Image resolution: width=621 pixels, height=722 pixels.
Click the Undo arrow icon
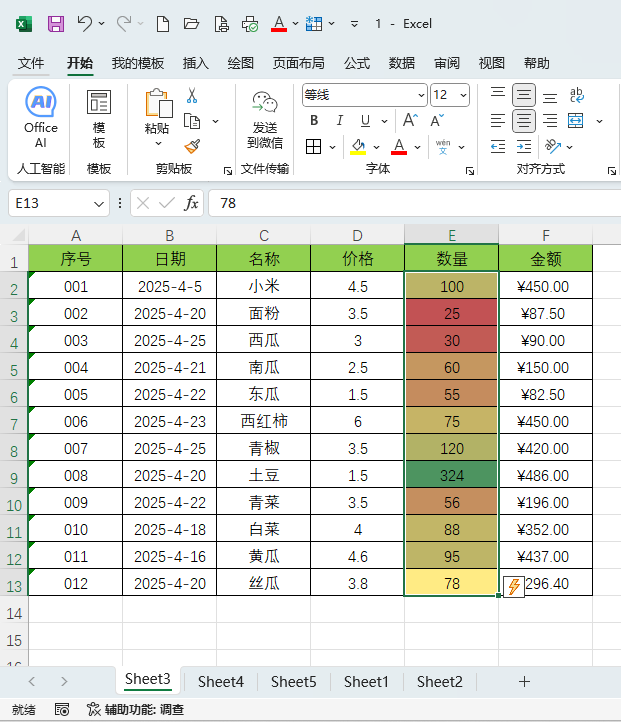(85, 23)
